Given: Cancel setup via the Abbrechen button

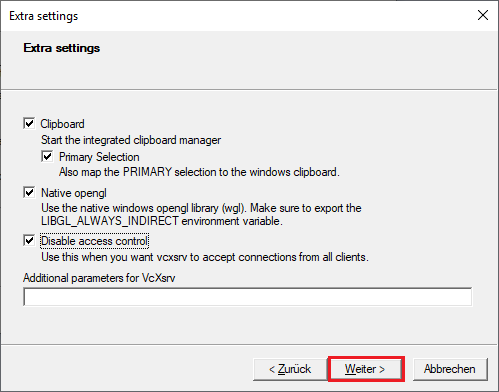Looking at the screenshot, I should coord(450,369).
